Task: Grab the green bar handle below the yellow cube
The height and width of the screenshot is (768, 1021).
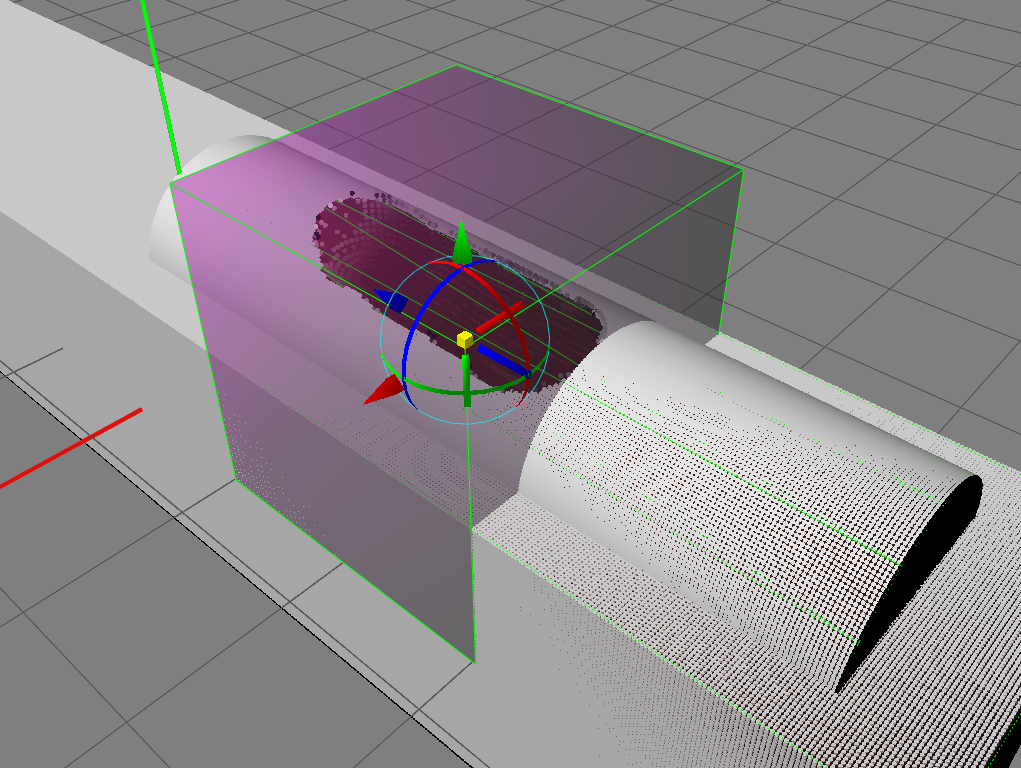Action: (466, 380)
